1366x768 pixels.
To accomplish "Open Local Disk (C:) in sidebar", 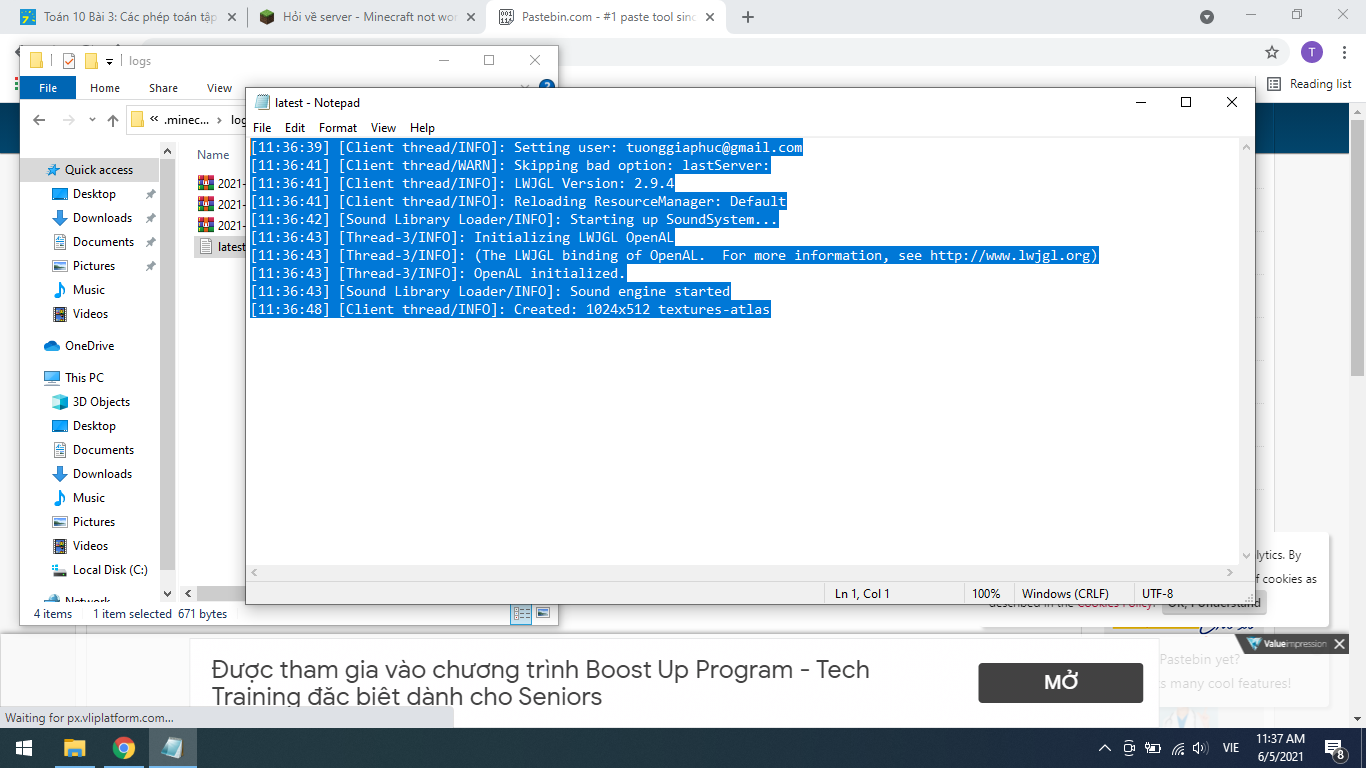I will pyautogui.click(x=110, y=570).
